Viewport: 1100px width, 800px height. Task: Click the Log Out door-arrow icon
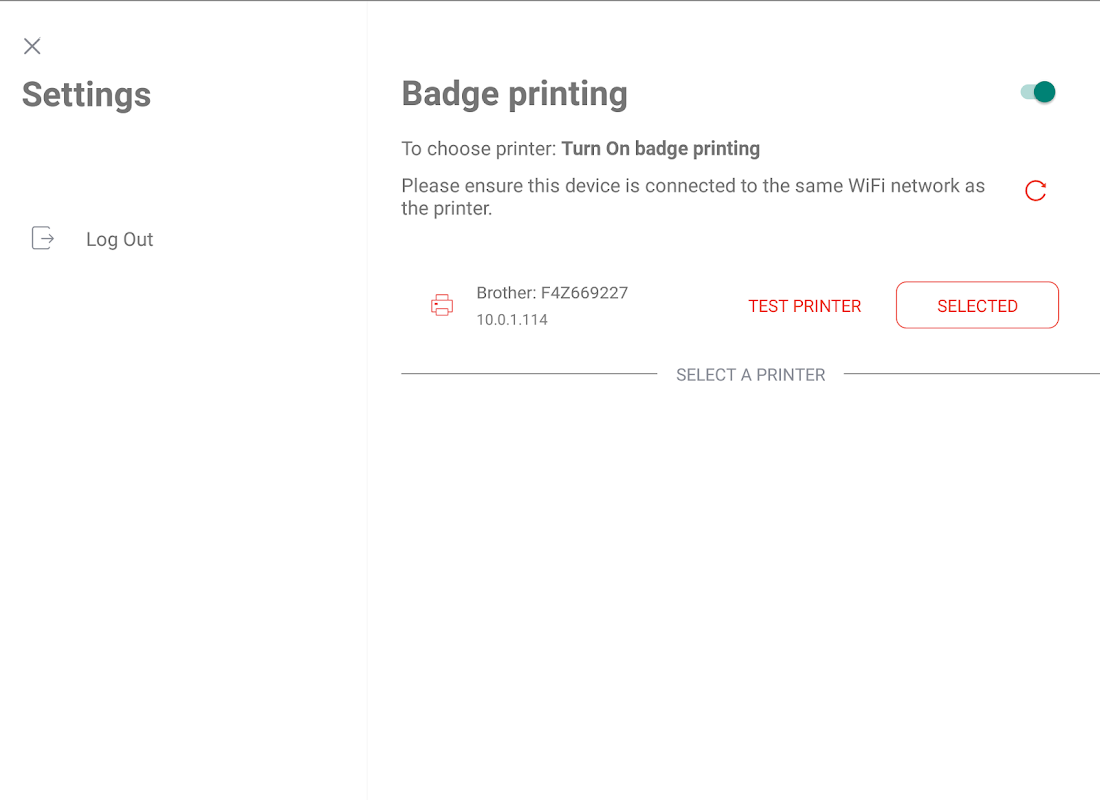pyautogui.click(x=43, y=238)
